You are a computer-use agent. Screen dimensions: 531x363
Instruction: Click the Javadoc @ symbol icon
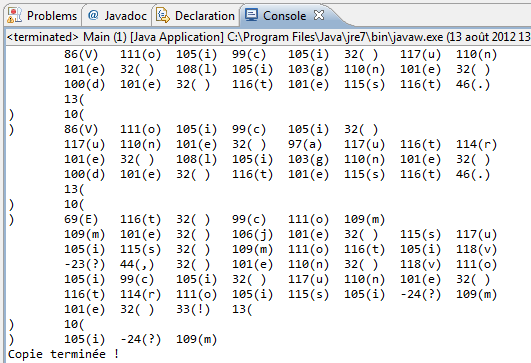click(x=93, y=15)
